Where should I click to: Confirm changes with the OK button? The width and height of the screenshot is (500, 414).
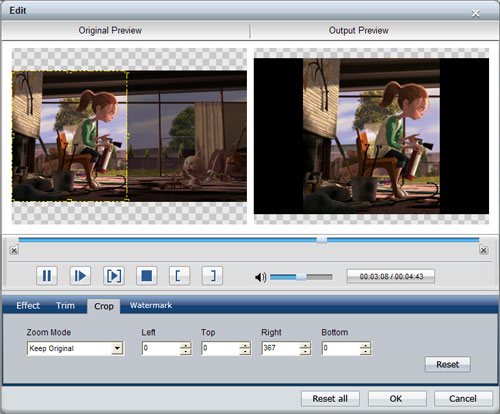click(397, 399)
